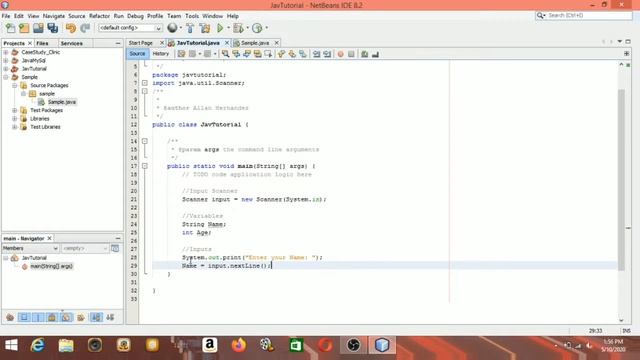
Task: Select Sample.java in Projects tree
Action: coord(62,102)
